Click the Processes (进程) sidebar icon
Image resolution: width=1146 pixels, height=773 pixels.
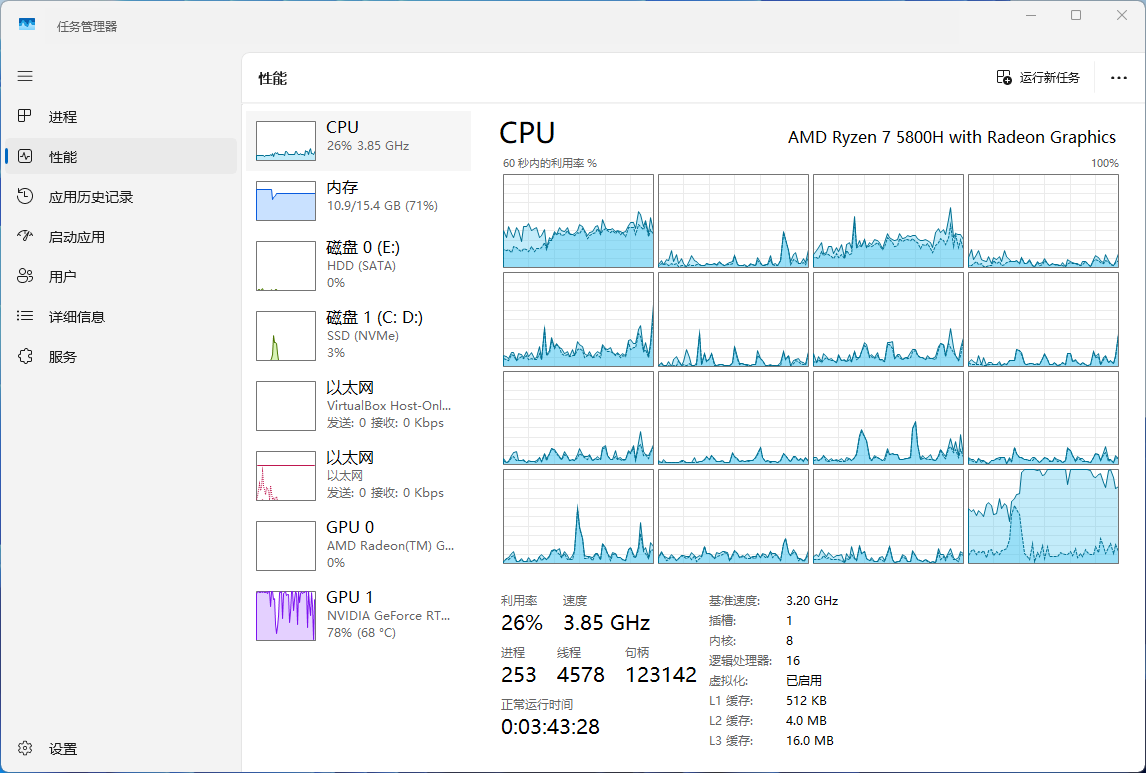(x=25, y=117)
